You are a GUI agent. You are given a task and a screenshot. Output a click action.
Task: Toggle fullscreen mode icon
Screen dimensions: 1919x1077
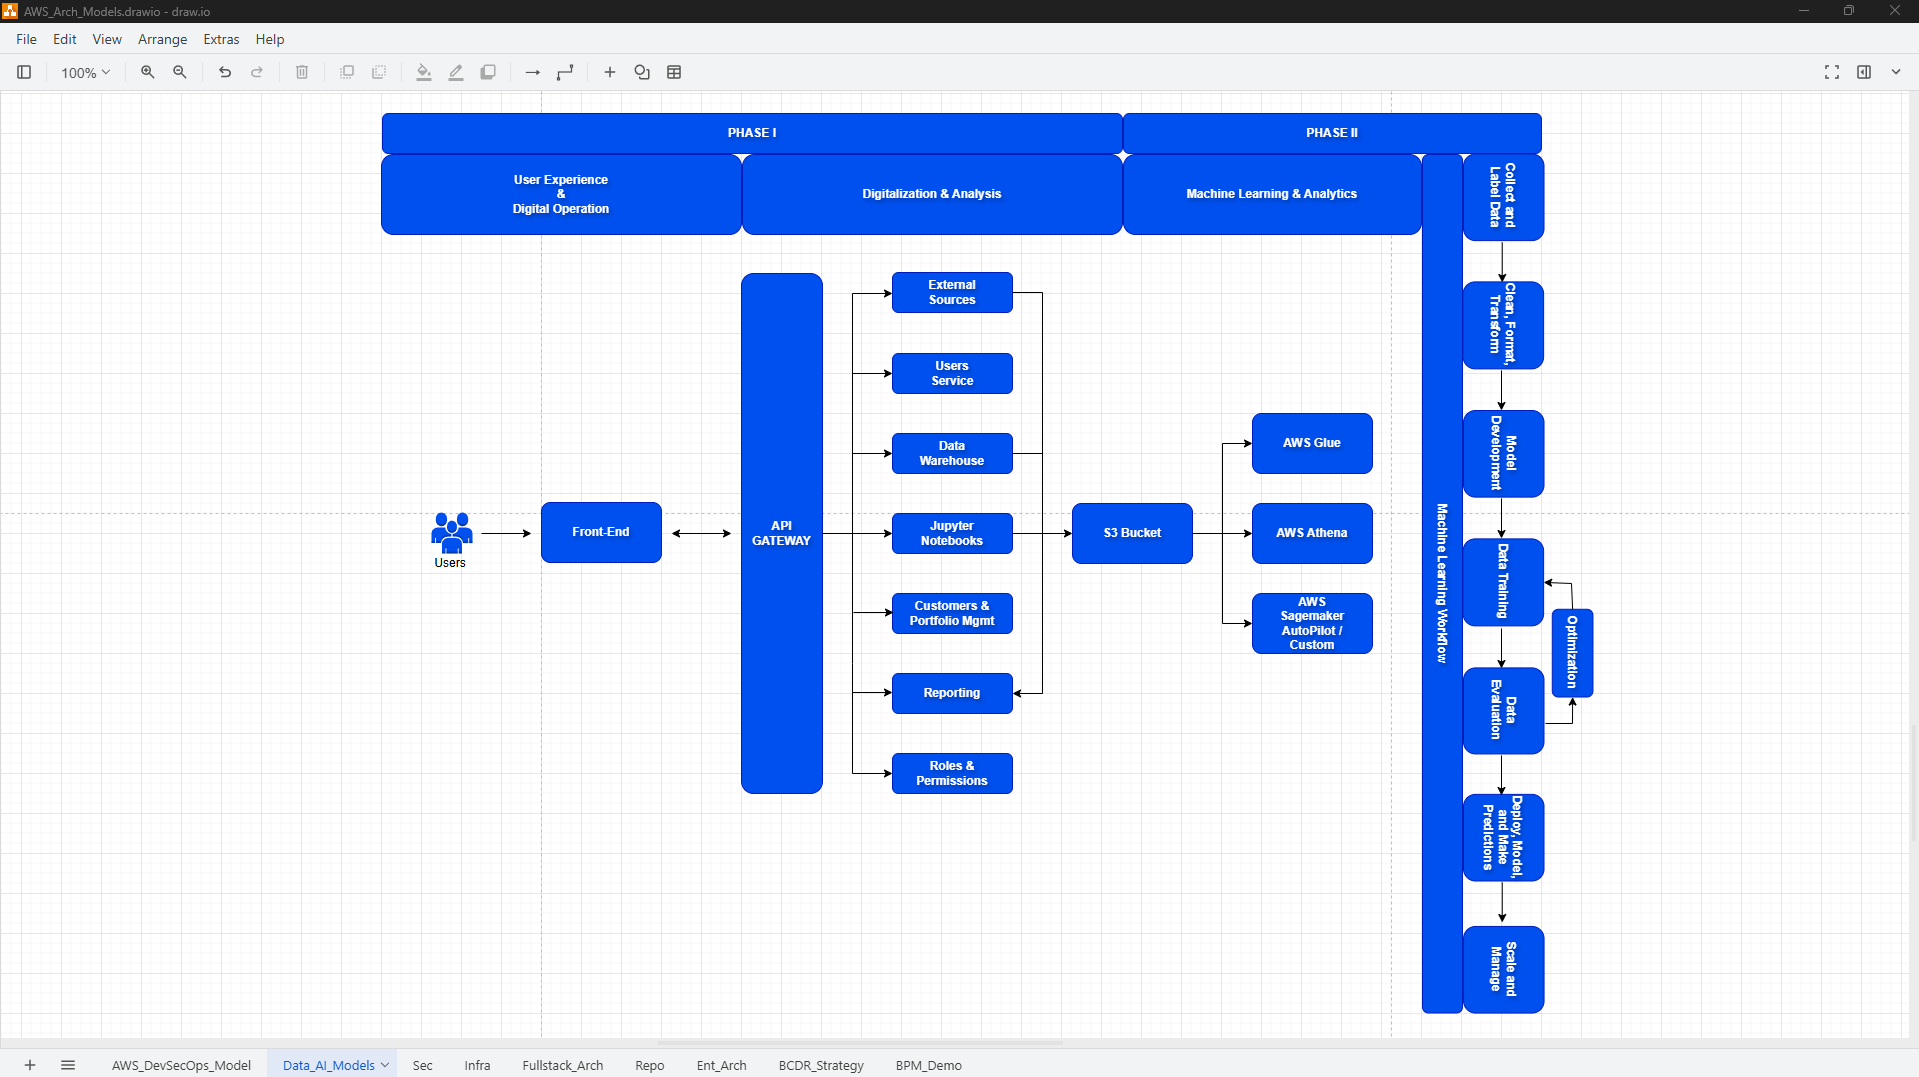[1831, 72]
